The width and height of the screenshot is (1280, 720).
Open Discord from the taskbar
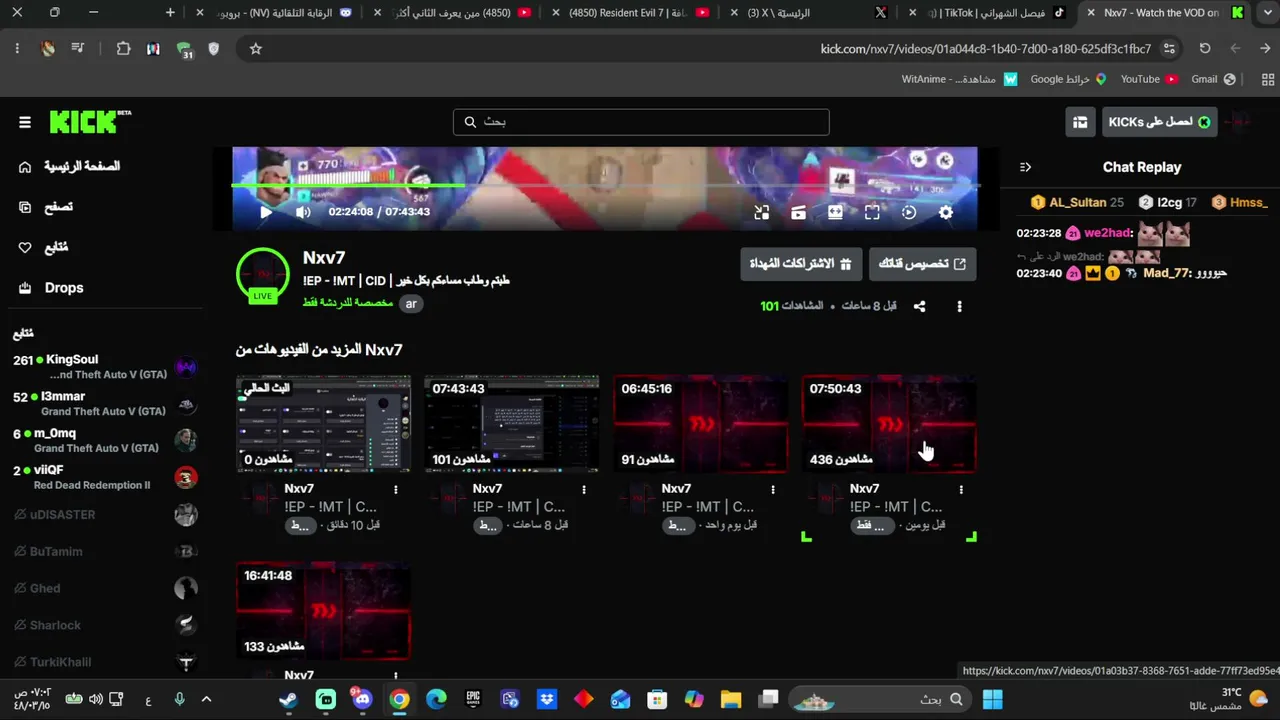point(361,699)
